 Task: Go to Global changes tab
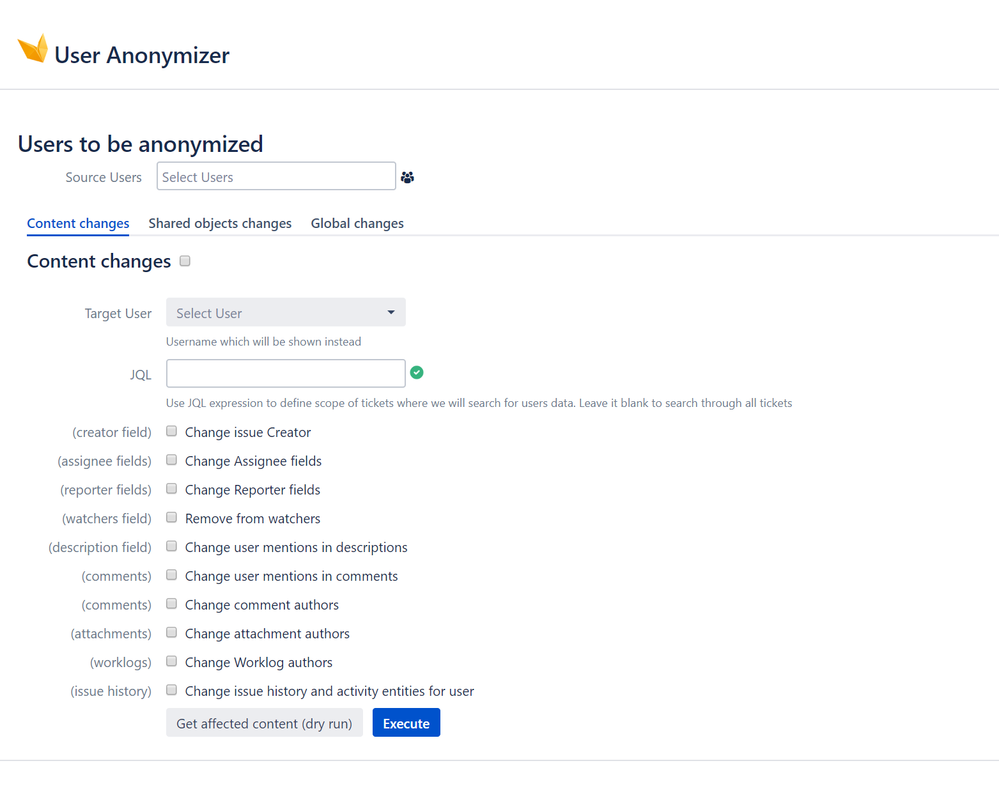click(x=357, y=223)
